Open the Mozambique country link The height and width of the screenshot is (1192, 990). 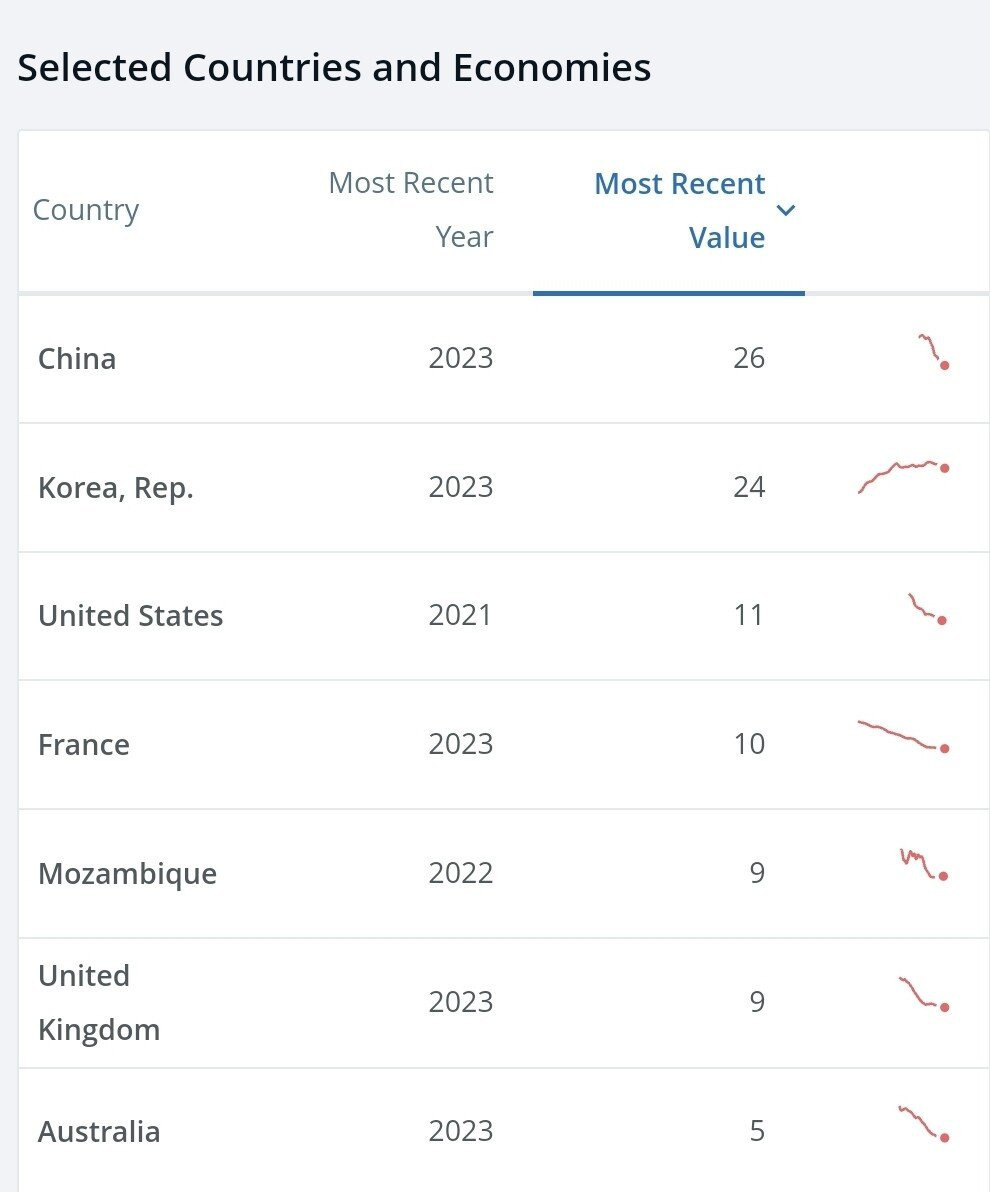(127, 873)
